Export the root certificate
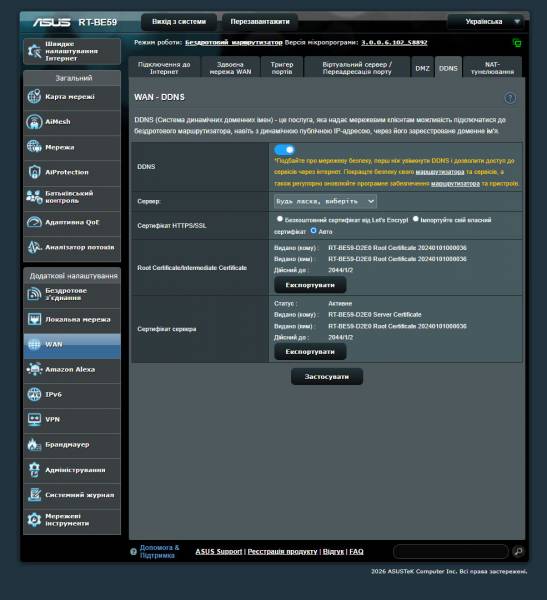This screenshot has width=547, height=600. (x=310, y=285)
